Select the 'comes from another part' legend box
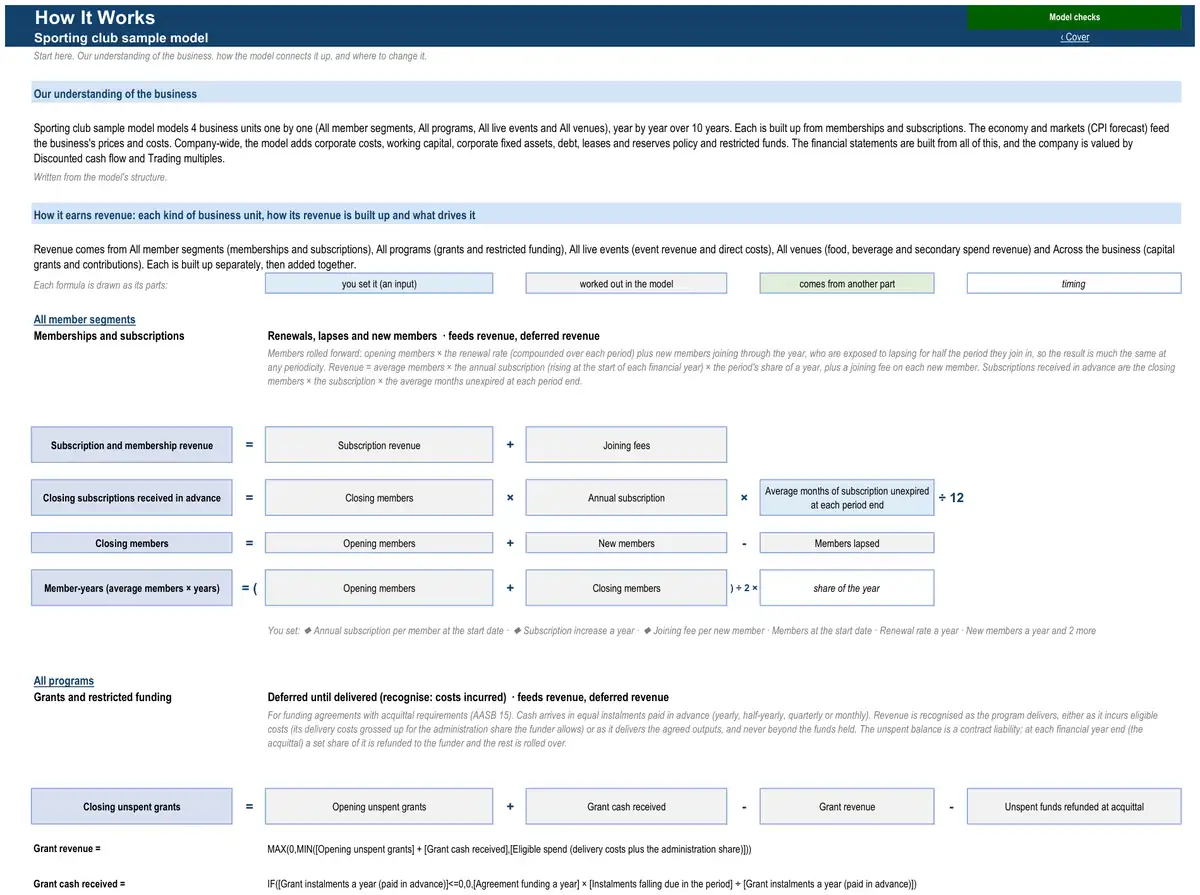 coord(847,284)
